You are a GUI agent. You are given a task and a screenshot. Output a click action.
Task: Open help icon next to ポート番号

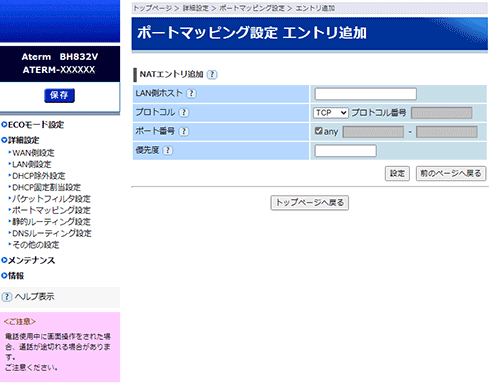tap(184, 132)
